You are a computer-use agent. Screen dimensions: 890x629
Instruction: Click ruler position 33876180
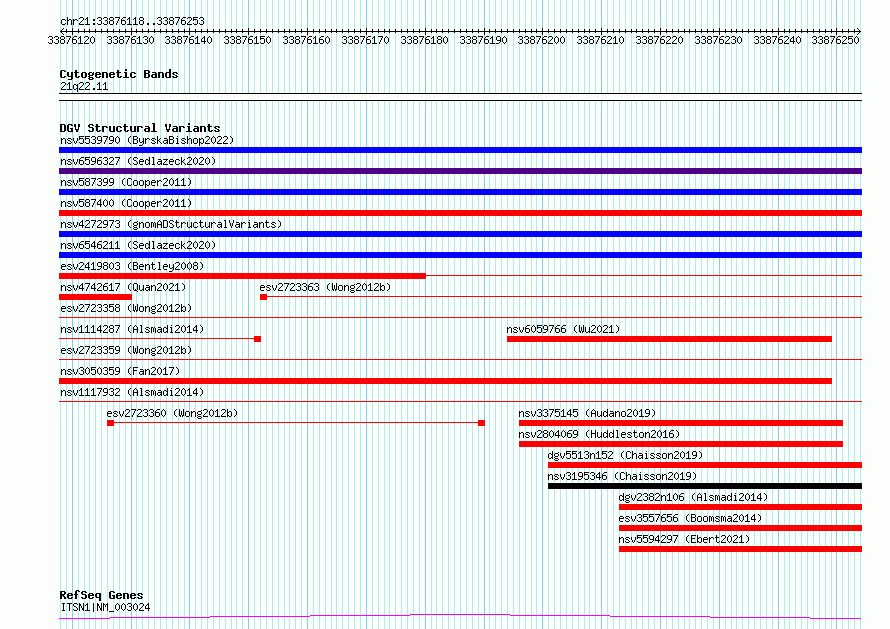pyautogui.click(x=424, y=40)
